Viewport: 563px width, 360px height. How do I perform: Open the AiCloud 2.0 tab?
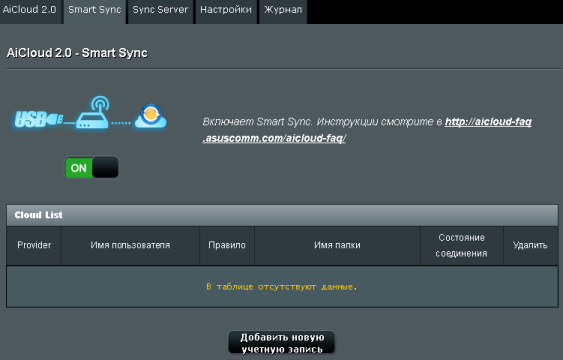point(31,11)
